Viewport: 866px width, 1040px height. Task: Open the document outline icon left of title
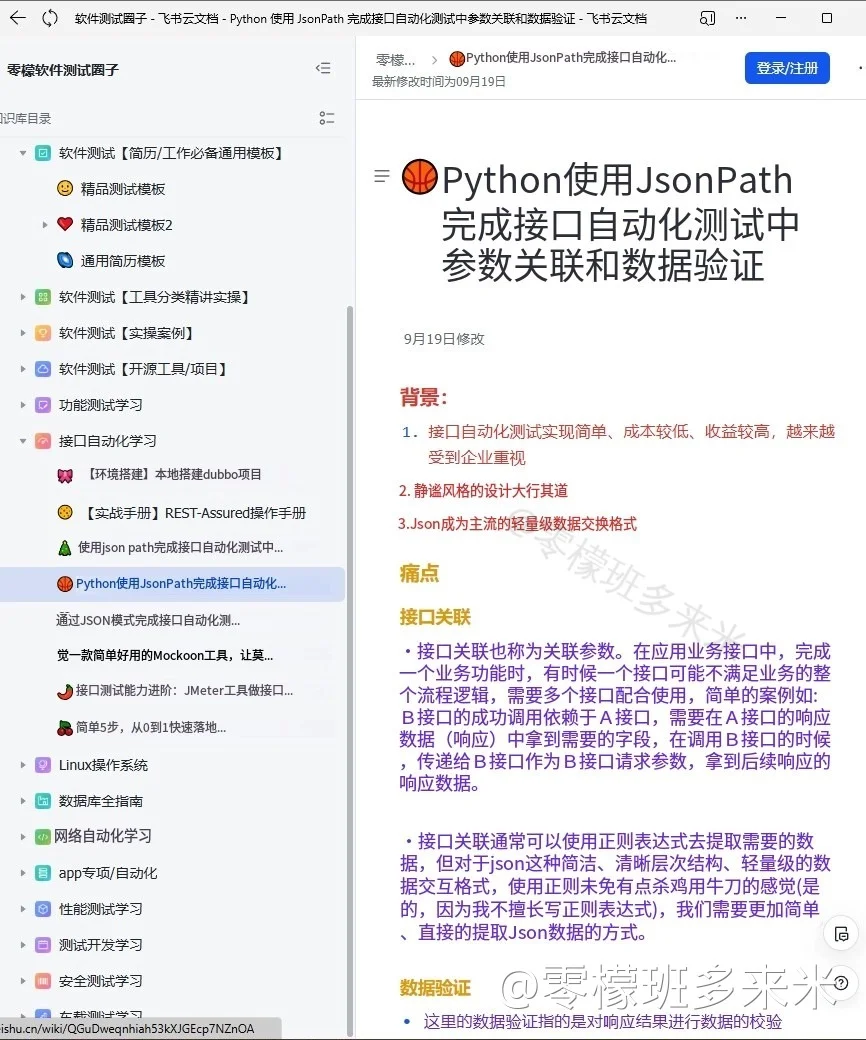click(x=381, y=175)
